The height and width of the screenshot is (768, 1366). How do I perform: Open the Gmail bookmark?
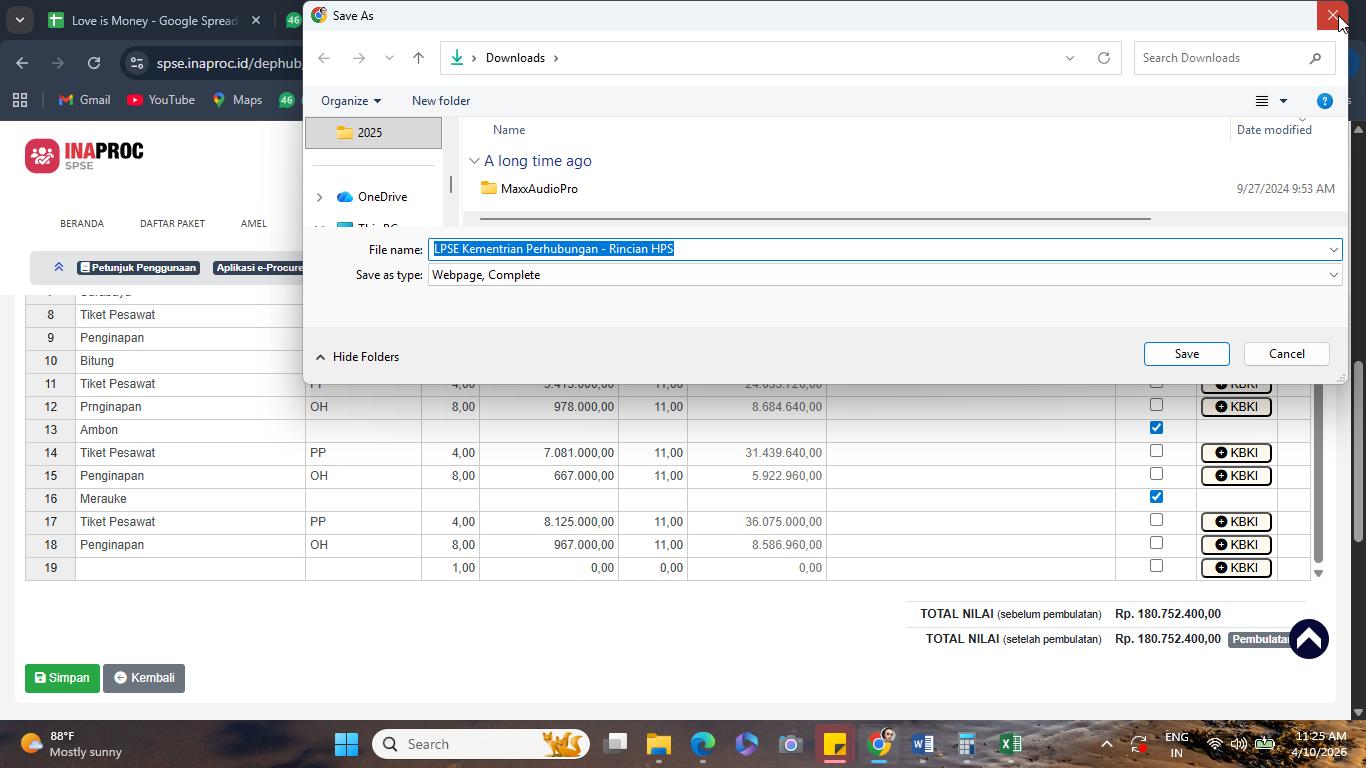(x=84, y=100)
